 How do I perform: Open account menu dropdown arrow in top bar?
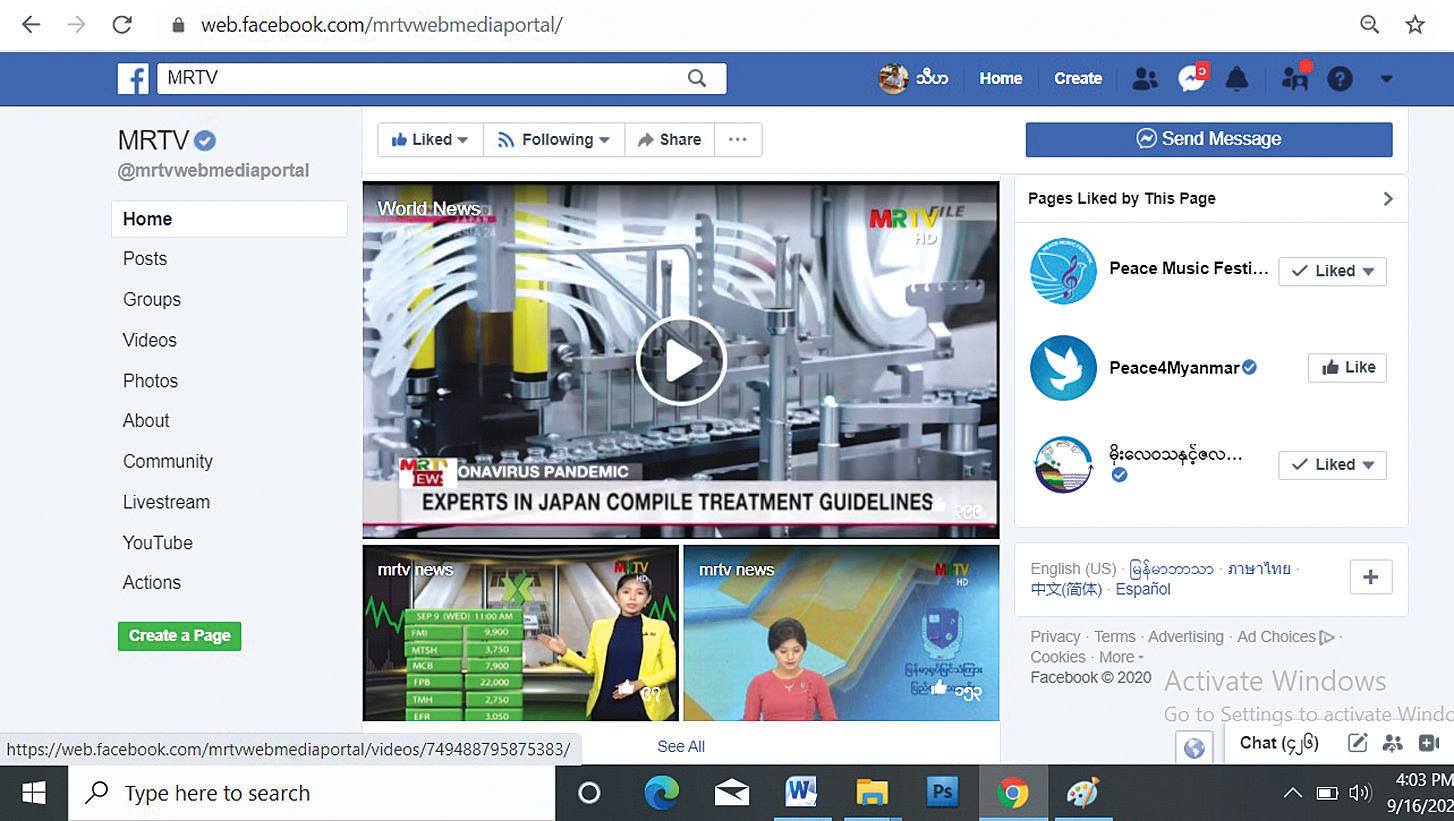(x=1386, y=79)
